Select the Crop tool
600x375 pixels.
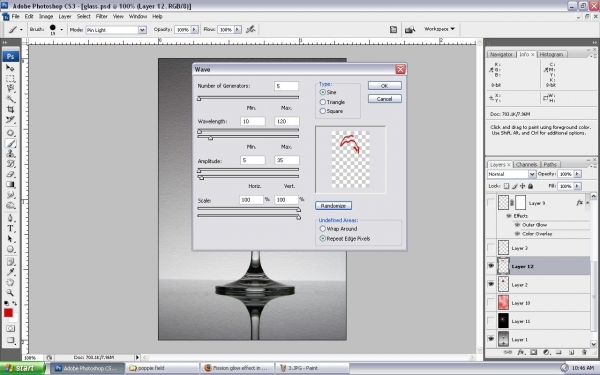tap(10, 109)
